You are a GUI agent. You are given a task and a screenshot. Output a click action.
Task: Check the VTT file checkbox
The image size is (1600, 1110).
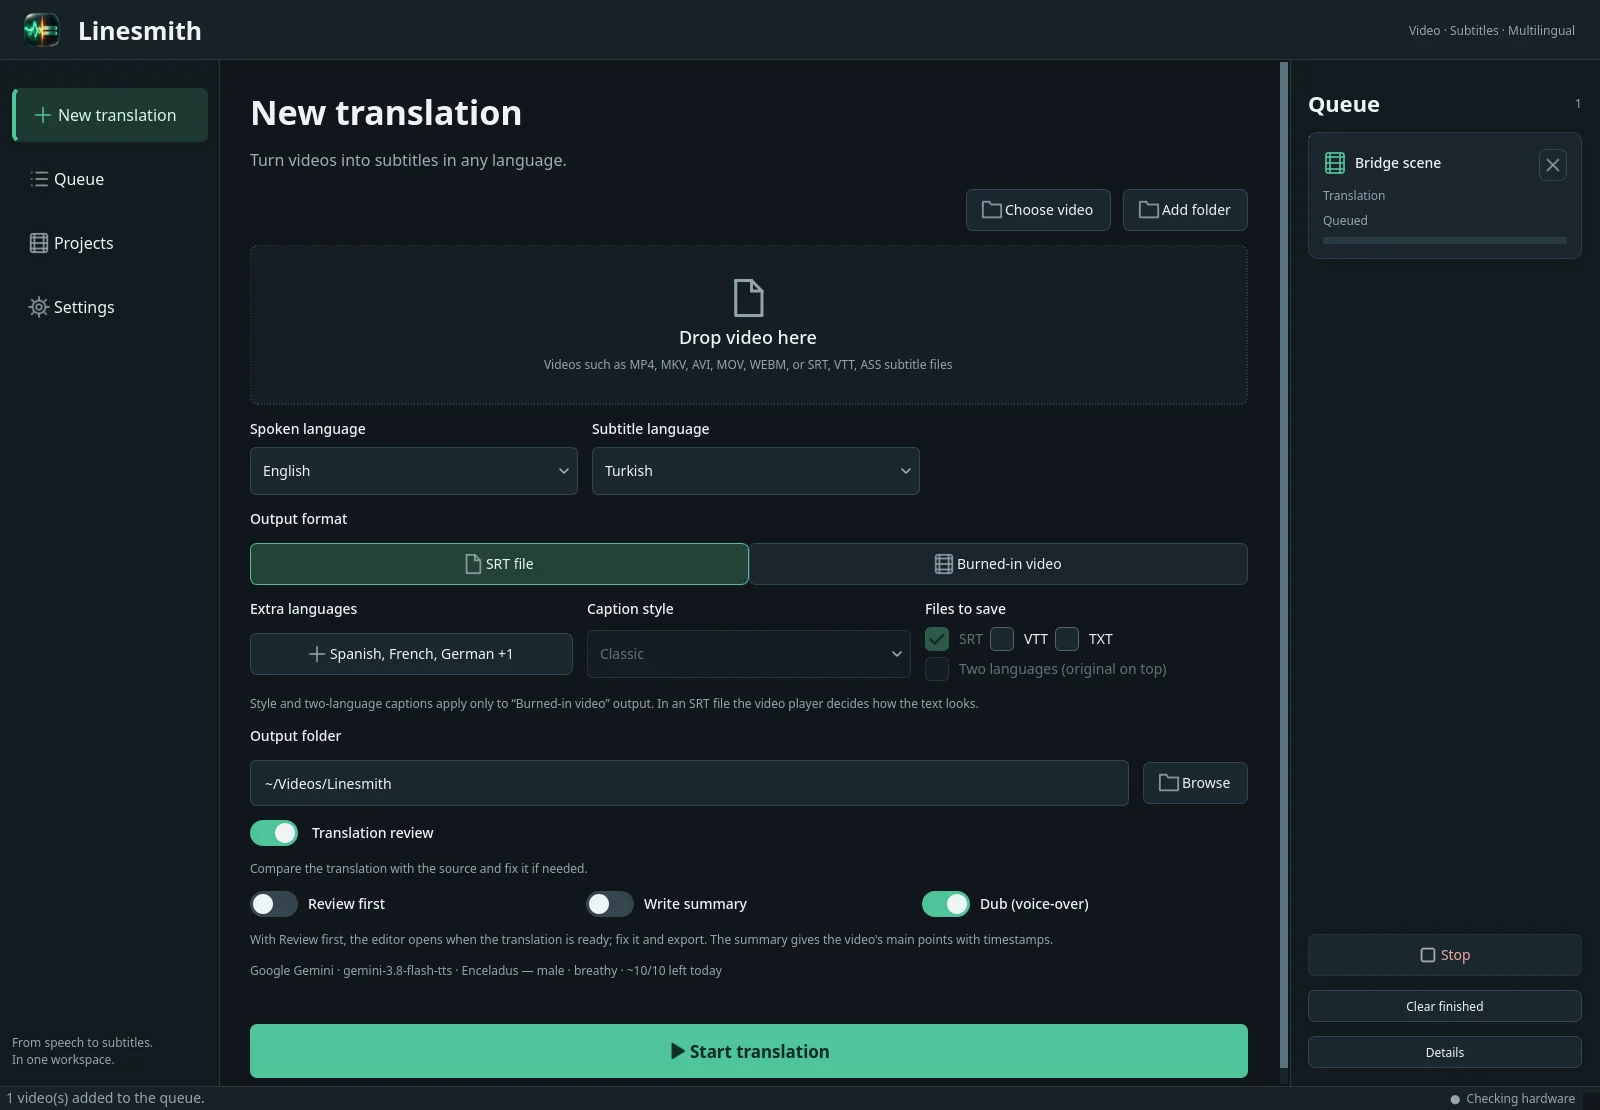point(1002,639)
